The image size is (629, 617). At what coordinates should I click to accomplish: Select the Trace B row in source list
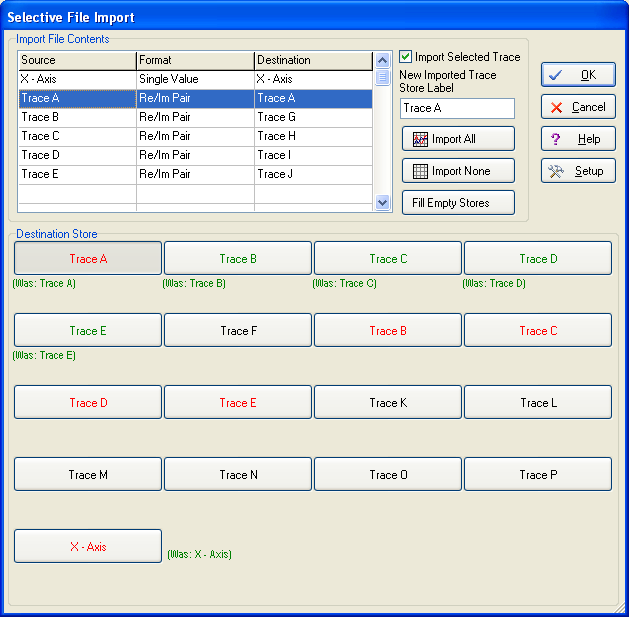[76, 117]
